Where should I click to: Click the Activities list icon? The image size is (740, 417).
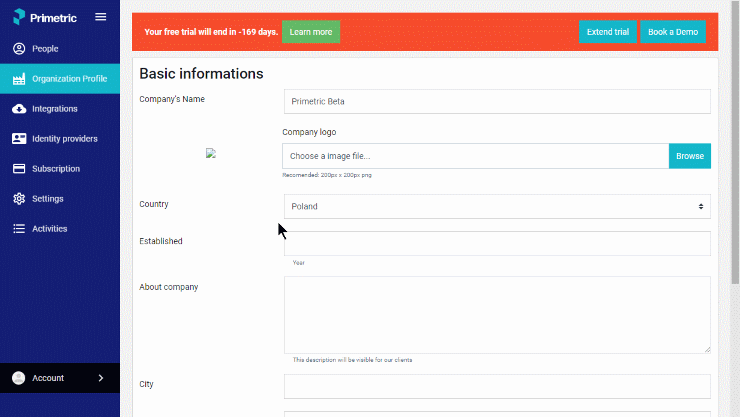coord(19,229)
